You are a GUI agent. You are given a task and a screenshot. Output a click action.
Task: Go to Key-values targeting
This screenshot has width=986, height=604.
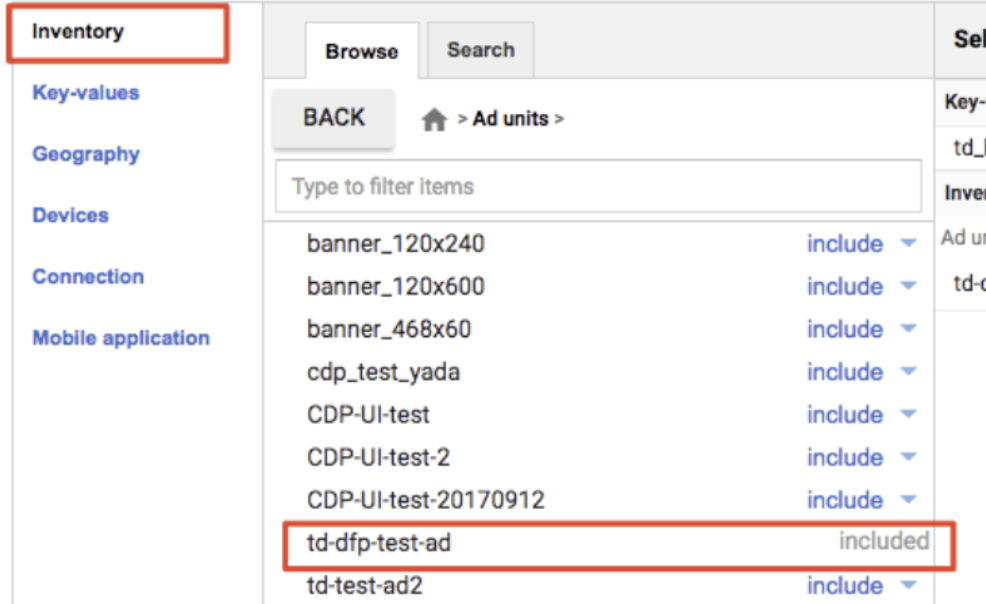tap(86, 93)
